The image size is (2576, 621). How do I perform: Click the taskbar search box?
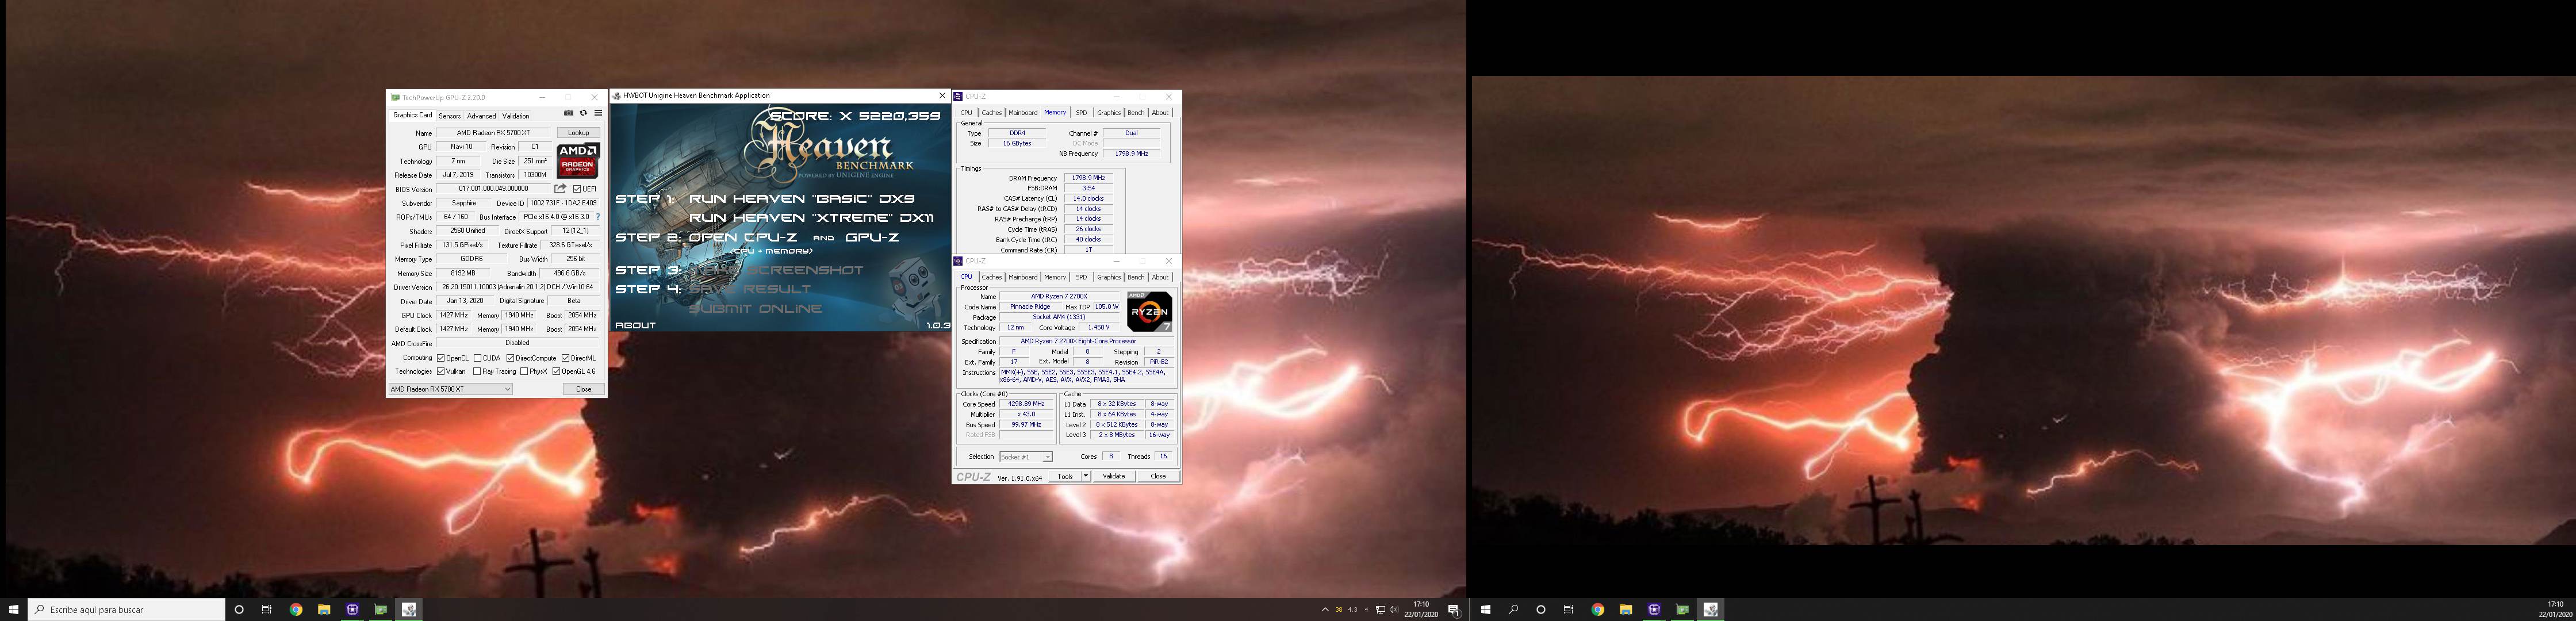coord(126,609)
